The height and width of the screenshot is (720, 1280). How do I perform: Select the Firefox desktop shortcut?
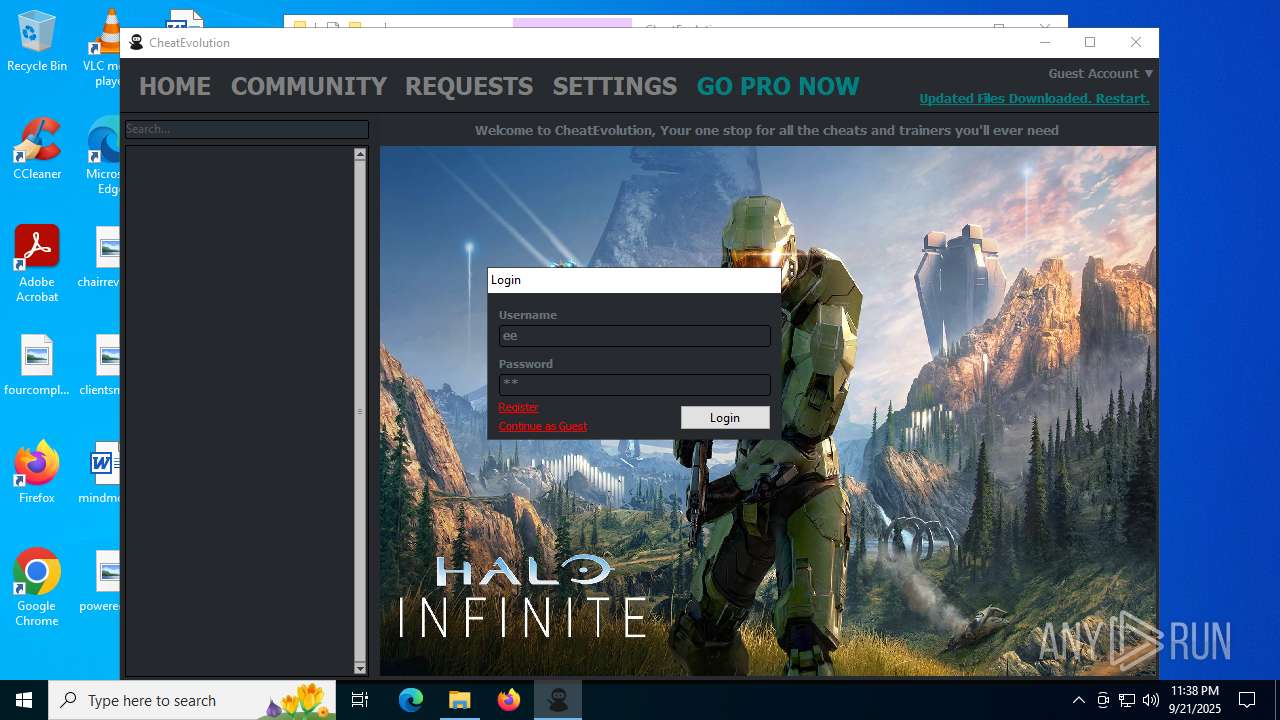tap(37, 472)
